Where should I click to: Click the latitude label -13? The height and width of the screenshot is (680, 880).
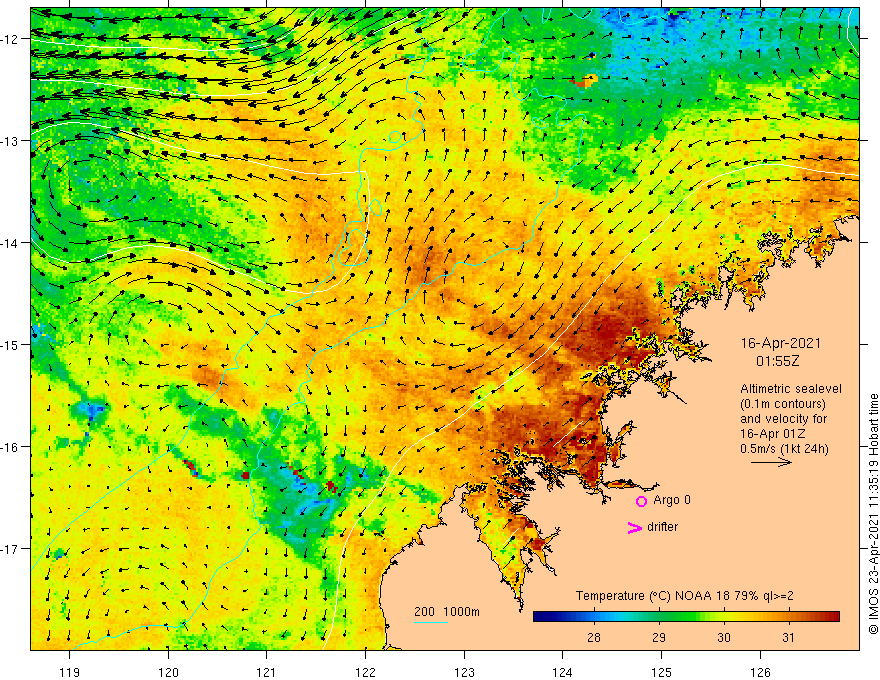pyautogui.click(x=10, y=141)
